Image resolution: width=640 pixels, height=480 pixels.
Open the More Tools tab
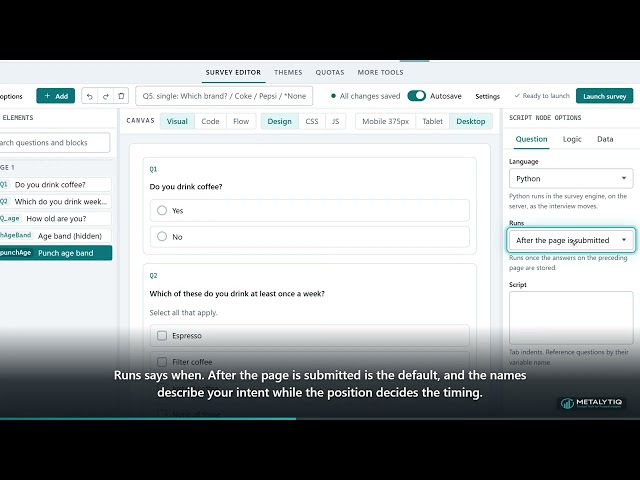pyautogui.click(x=380, y=72)
